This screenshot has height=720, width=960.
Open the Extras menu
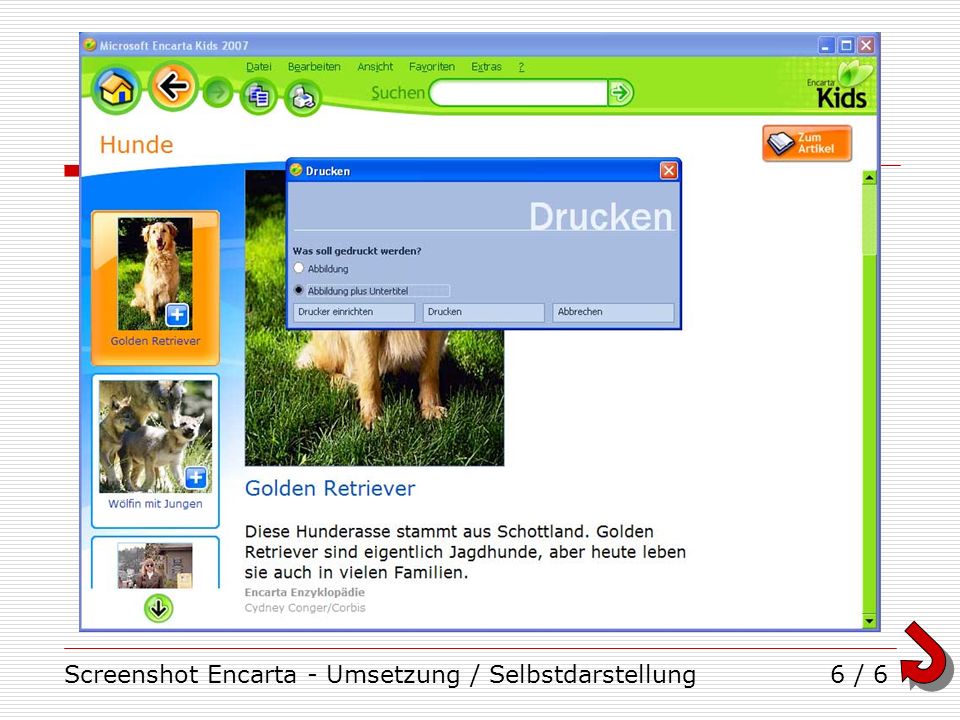tap(486, 67)
